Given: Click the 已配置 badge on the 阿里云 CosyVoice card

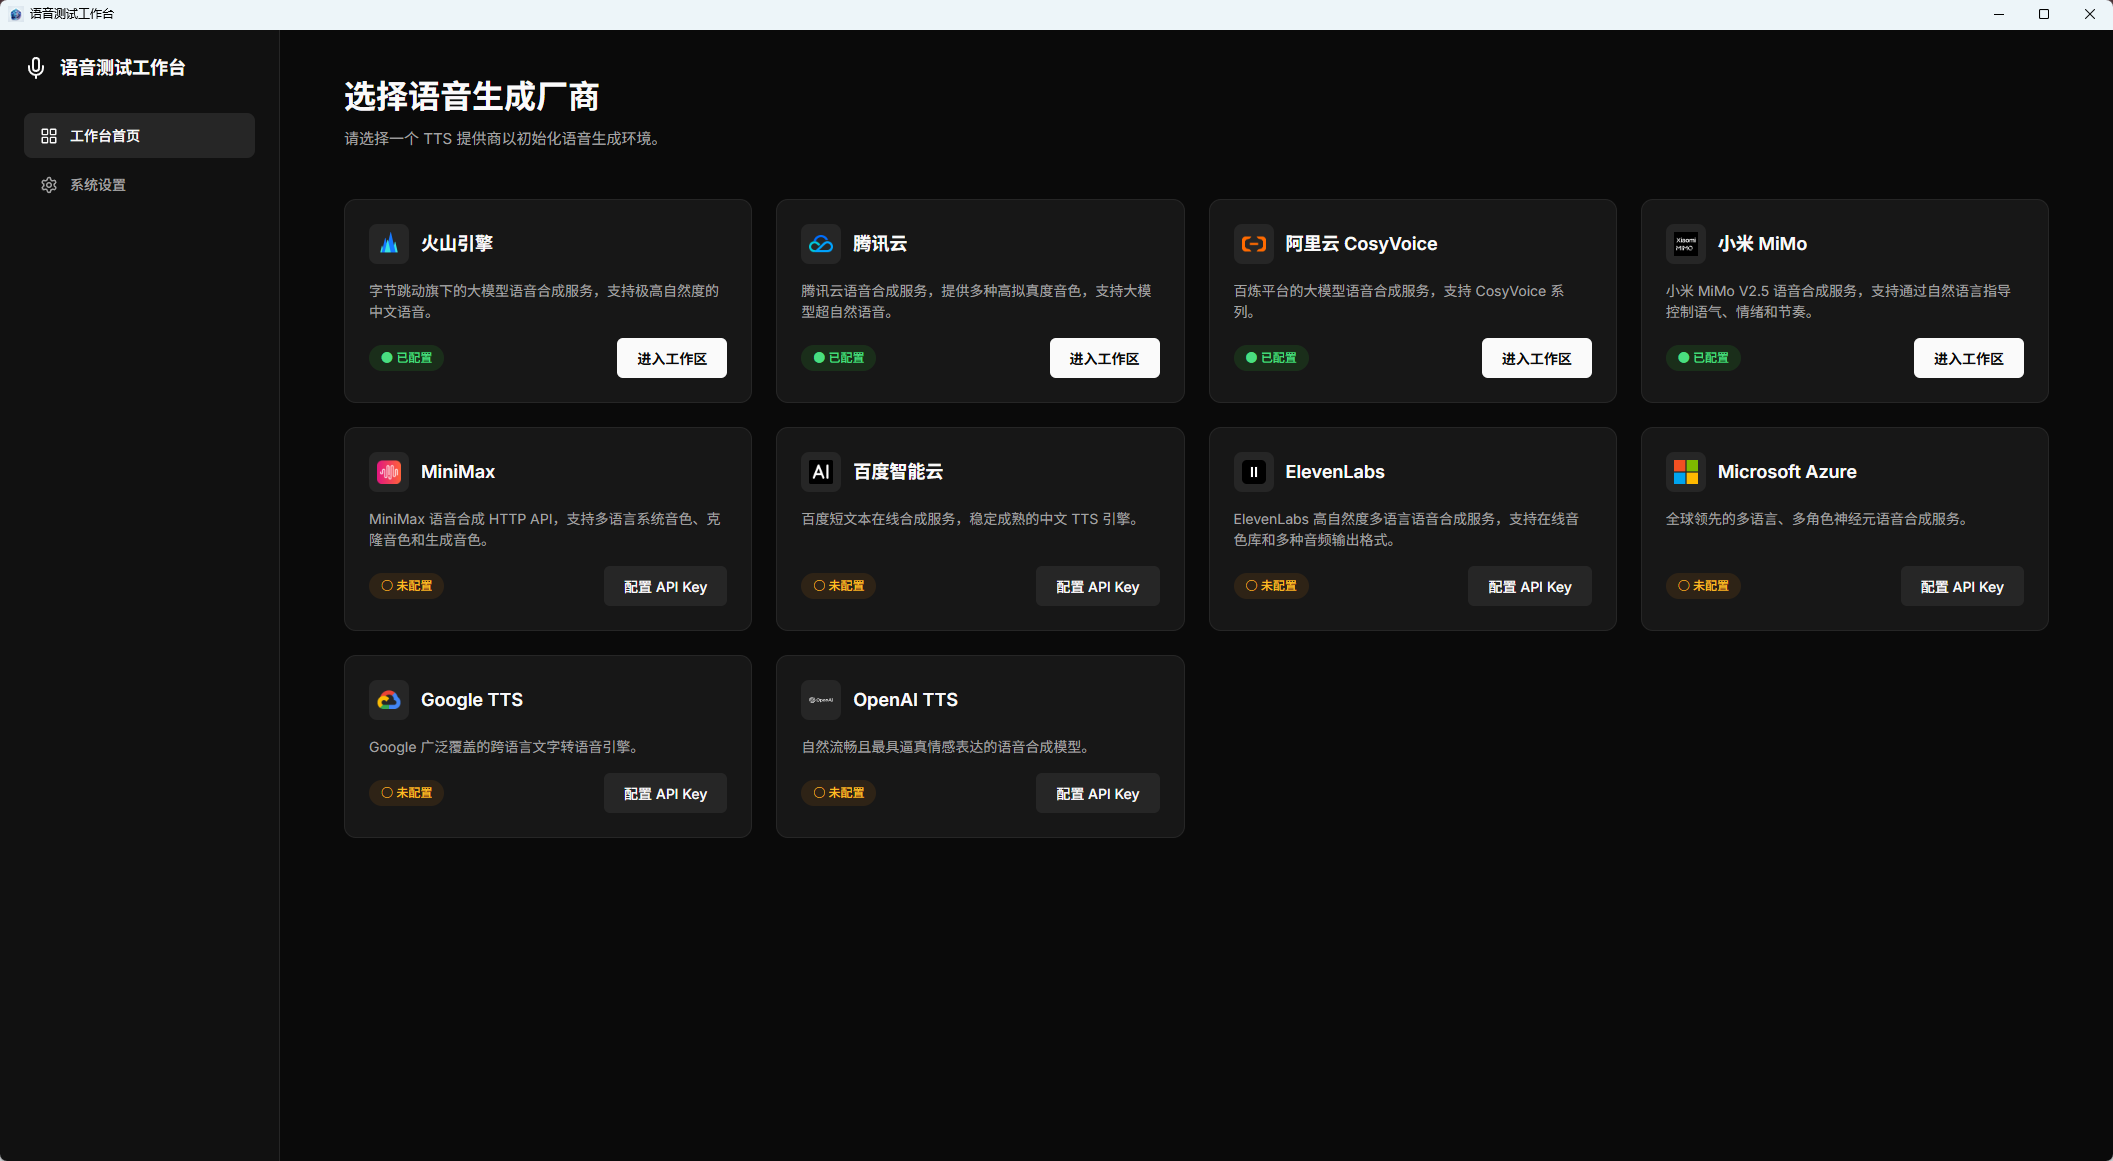Looking at the screenshot, I should pos(1271,358).
